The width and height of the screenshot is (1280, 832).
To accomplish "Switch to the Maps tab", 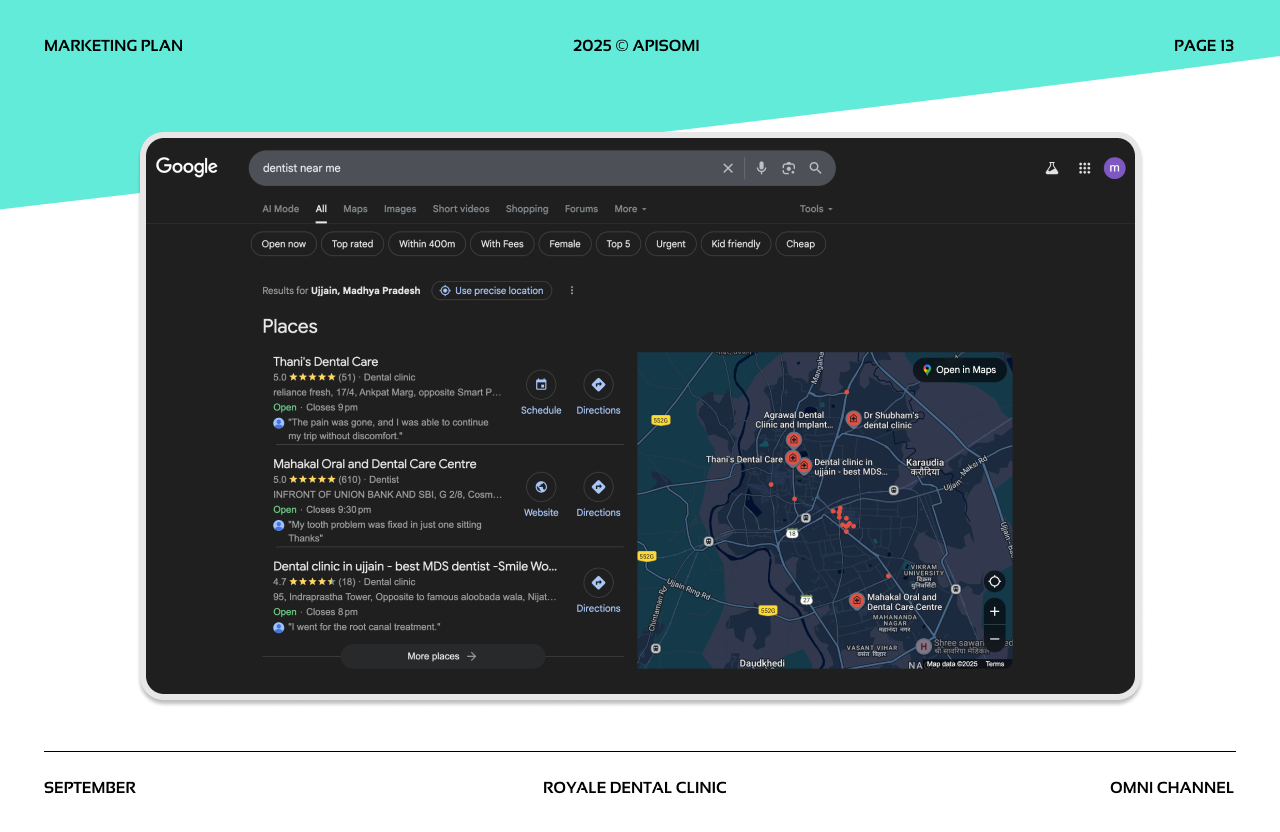I will coord(355,209).
